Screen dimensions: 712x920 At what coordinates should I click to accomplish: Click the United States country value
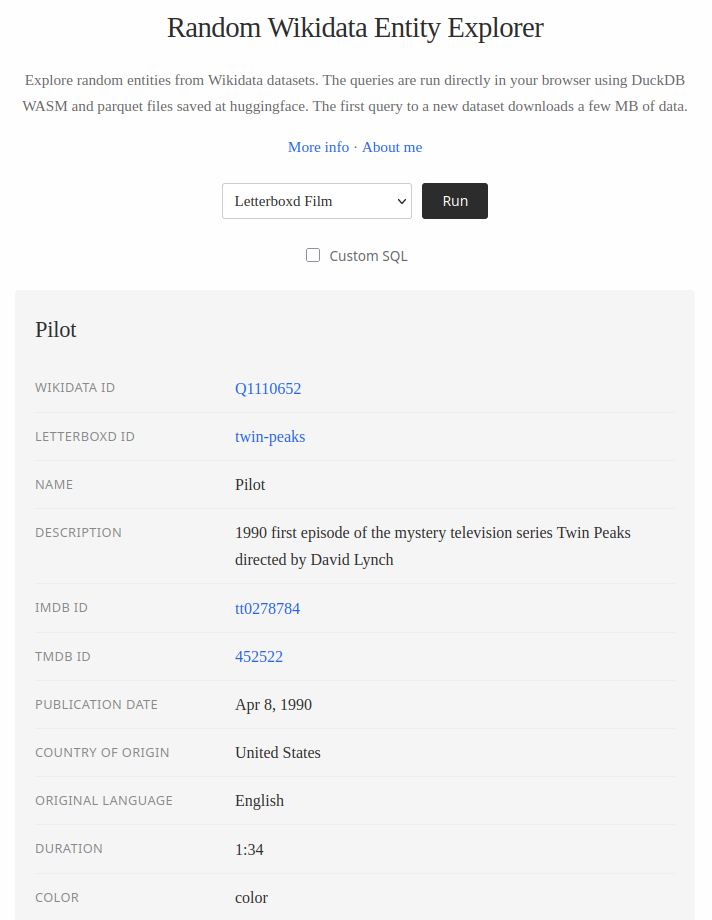pos(275,752)
